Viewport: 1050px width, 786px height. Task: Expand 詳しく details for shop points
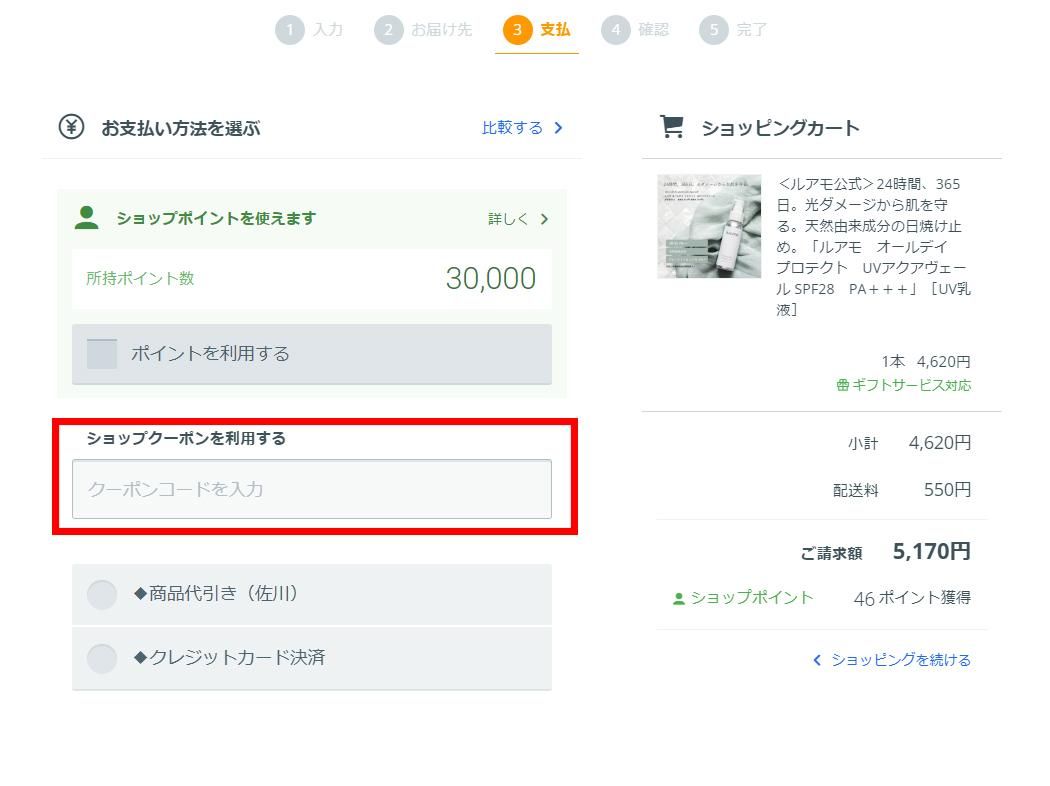(544, 219)
